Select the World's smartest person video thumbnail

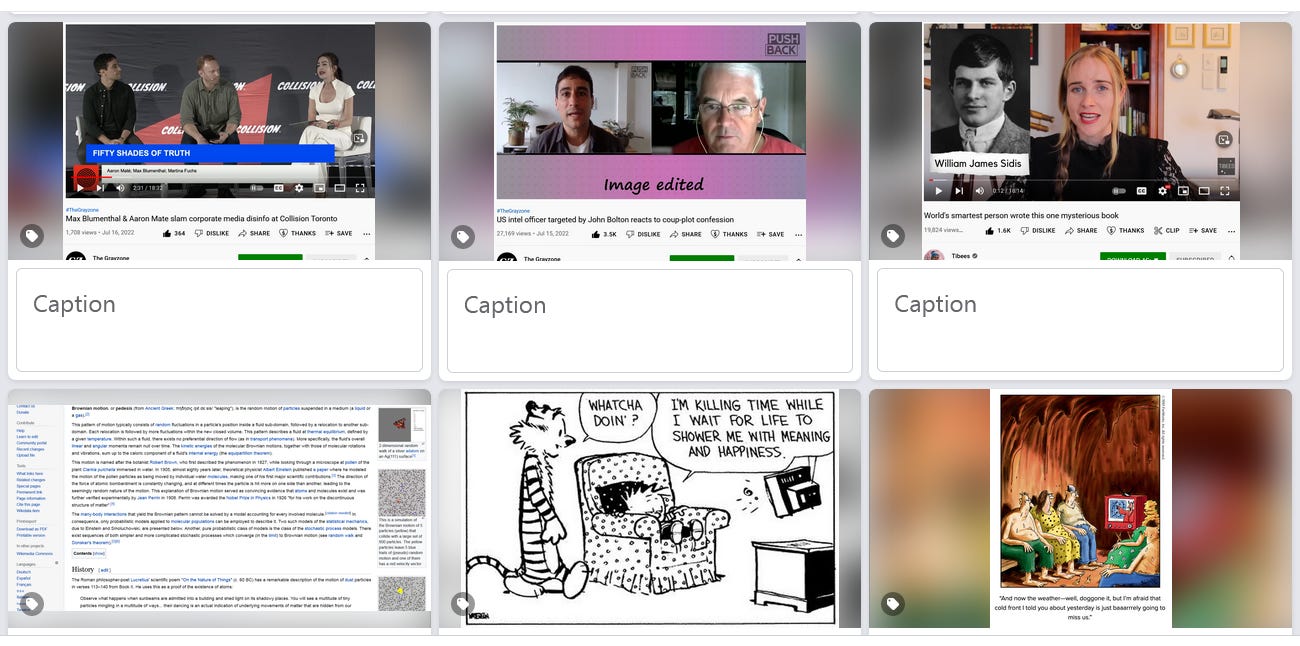pos(1080,141)
